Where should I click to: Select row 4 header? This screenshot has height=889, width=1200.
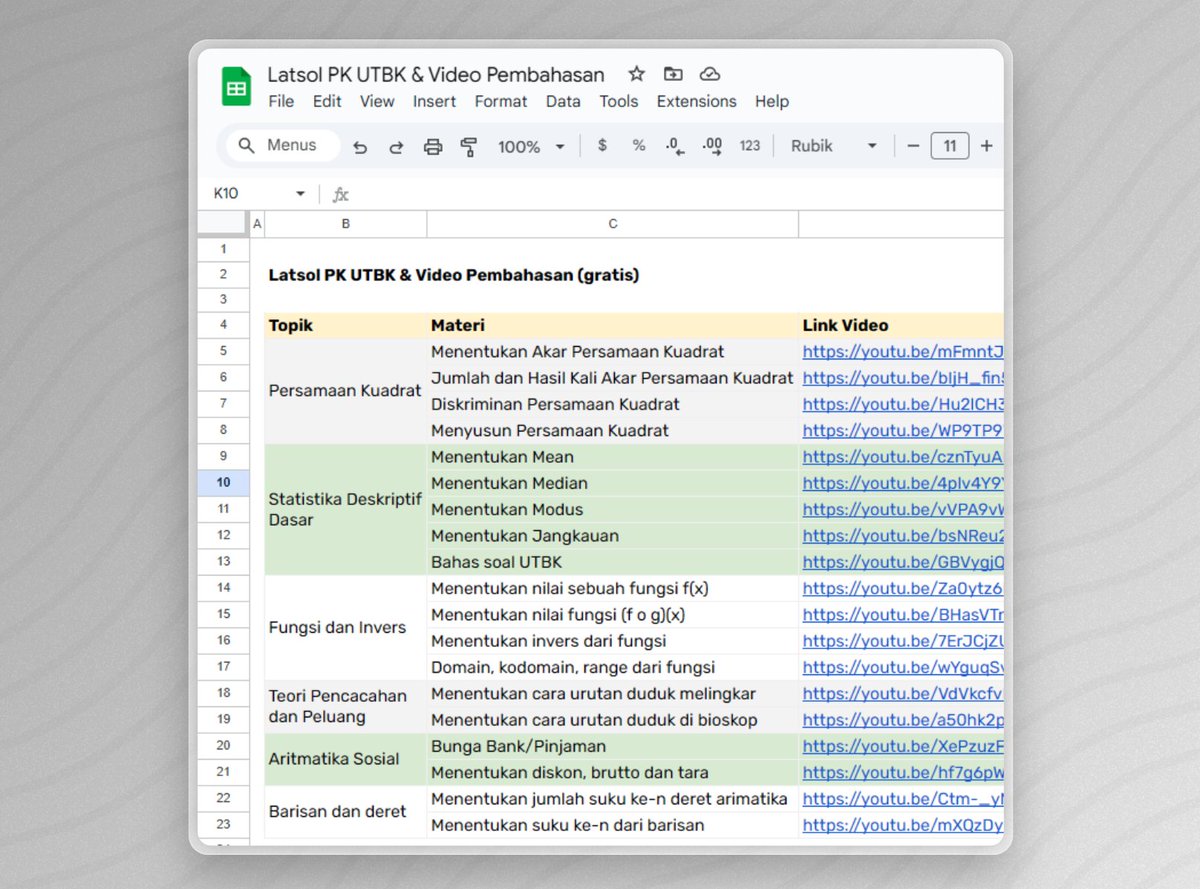coord(223,325)
